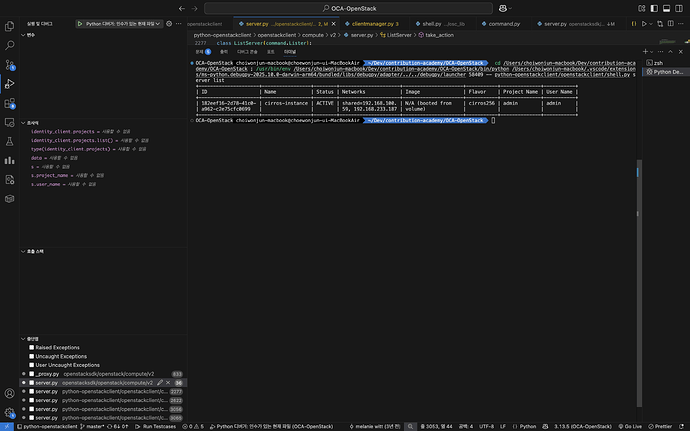Open launch.json via debug gear icon
This screenshot has height=431, width=690.
click(x=169, y=24)
